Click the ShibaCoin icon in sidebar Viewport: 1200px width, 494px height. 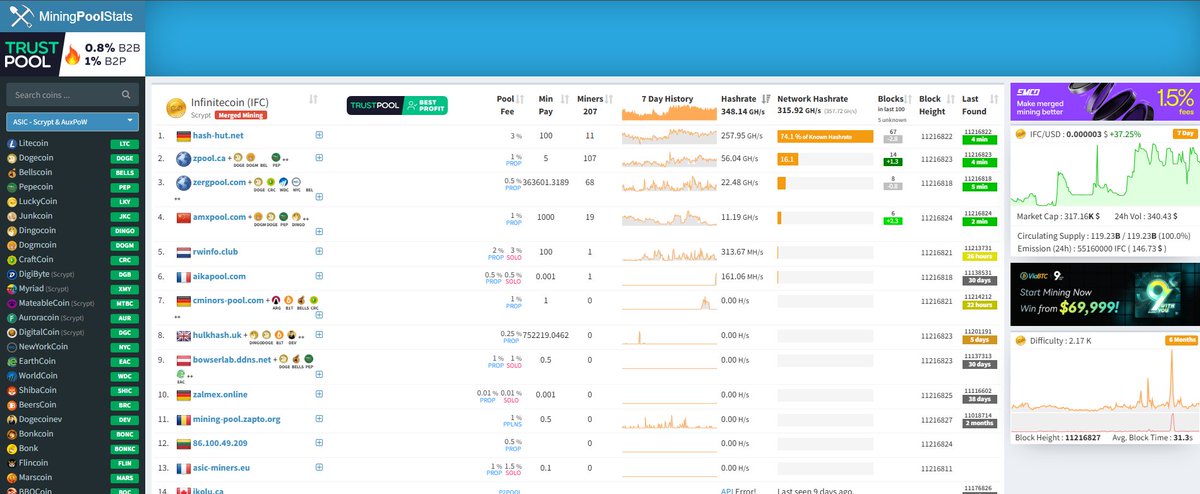[x=11, y=390]
